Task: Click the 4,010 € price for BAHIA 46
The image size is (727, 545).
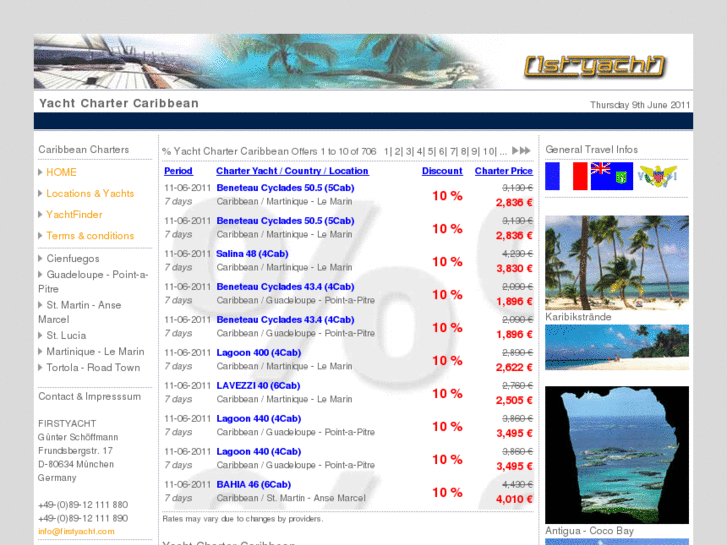Action: (514, 499)
